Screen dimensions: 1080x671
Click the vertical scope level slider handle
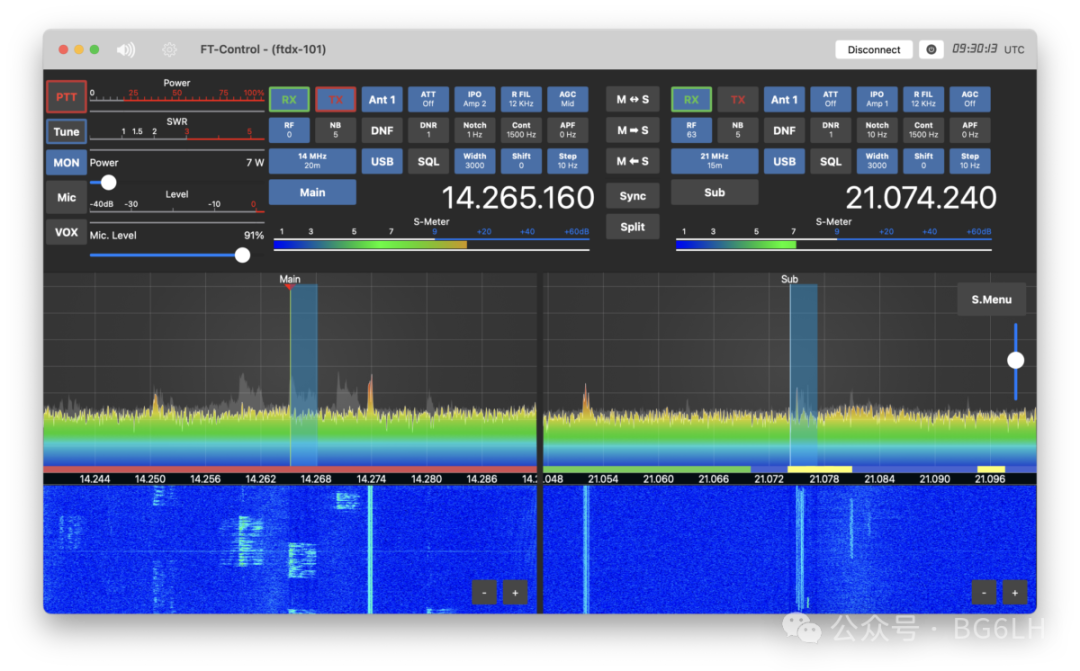1015,360
